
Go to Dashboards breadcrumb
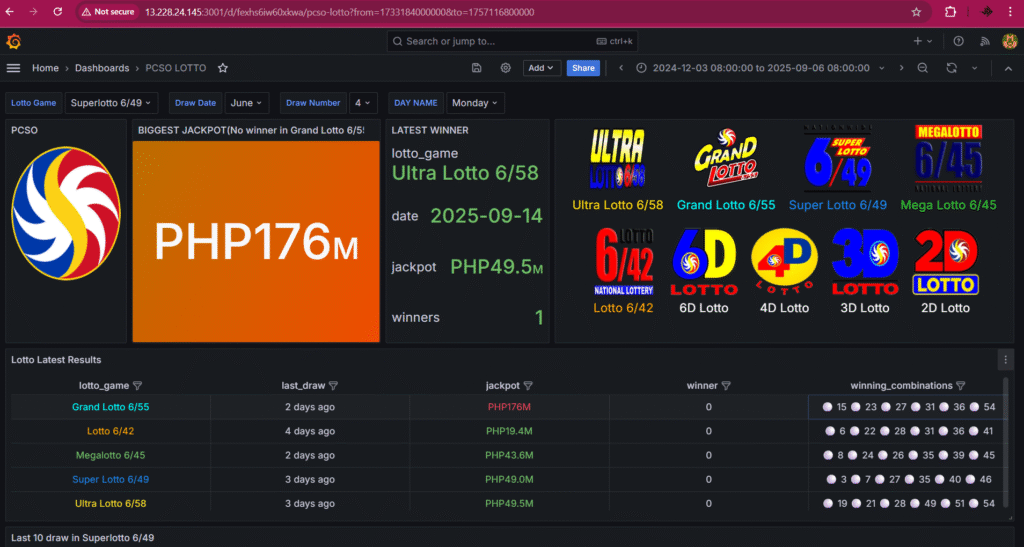click(102, 68)
